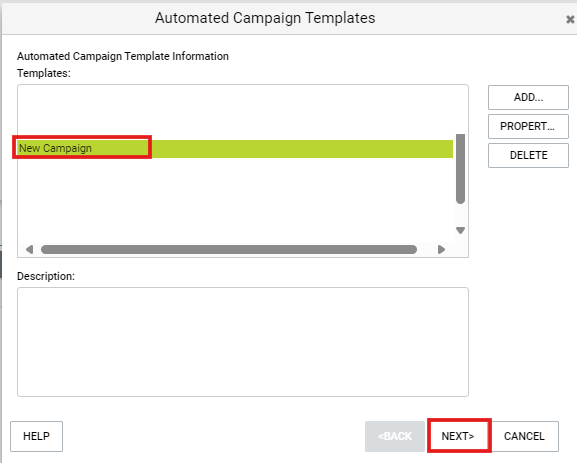Select the New Campaign template
This screenshot has width=577, height=463.
click(235, 149)
